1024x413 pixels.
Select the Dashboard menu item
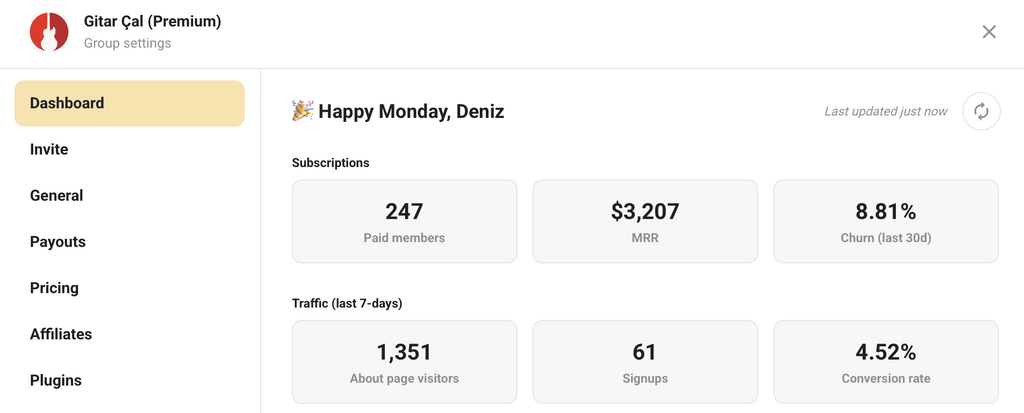point(129,103)
